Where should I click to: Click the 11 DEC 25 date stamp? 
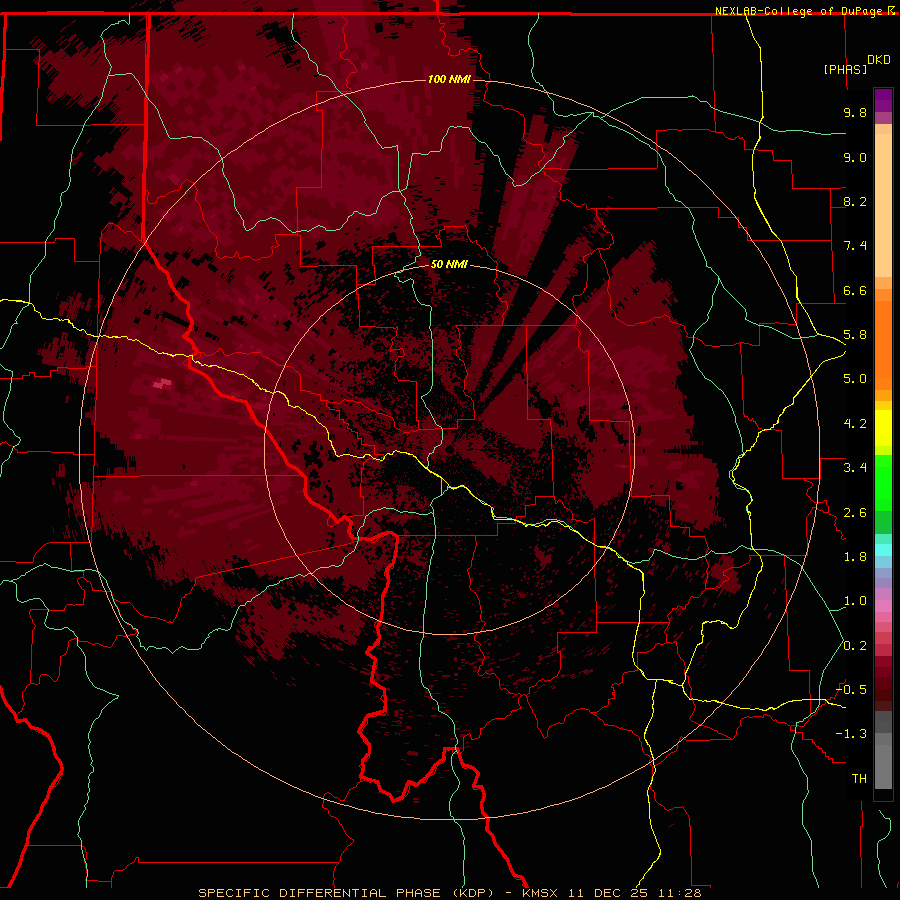click(607, 893)
